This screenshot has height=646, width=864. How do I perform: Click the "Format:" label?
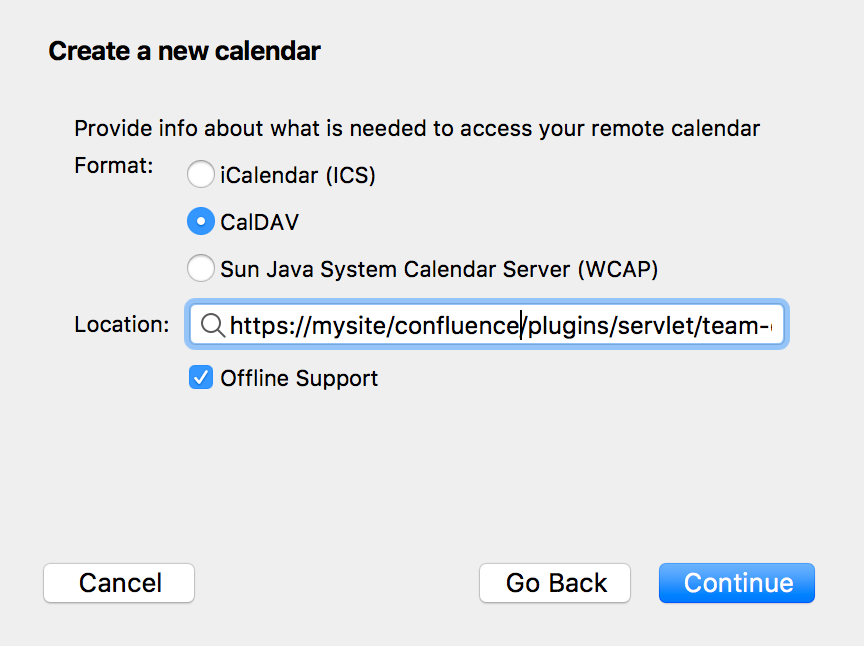[x=113, y=165]
